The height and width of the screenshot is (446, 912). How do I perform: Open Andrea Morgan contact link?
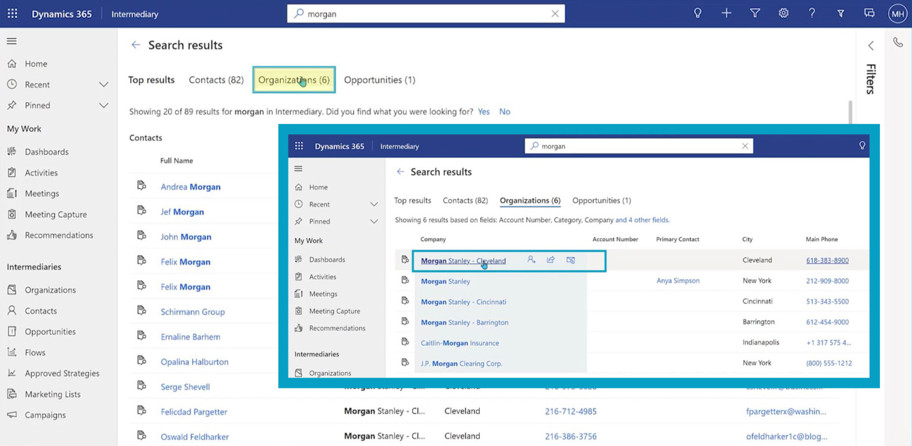click(191, 187)
